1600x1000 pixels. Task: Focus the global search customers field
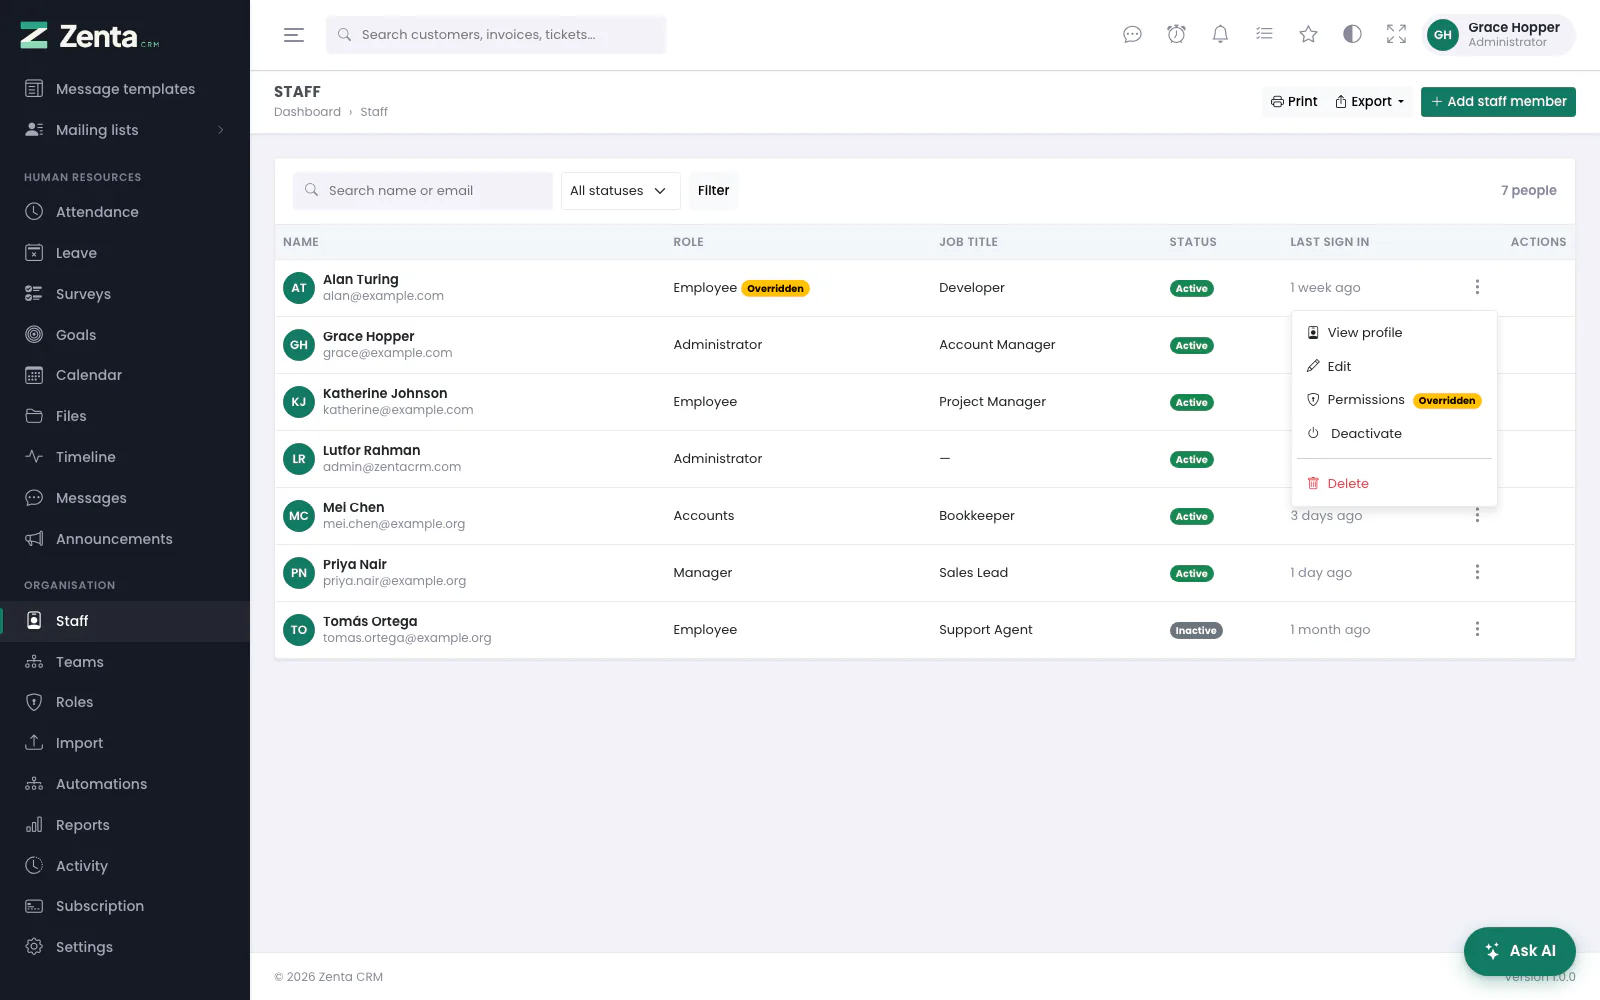pos(496,35)
